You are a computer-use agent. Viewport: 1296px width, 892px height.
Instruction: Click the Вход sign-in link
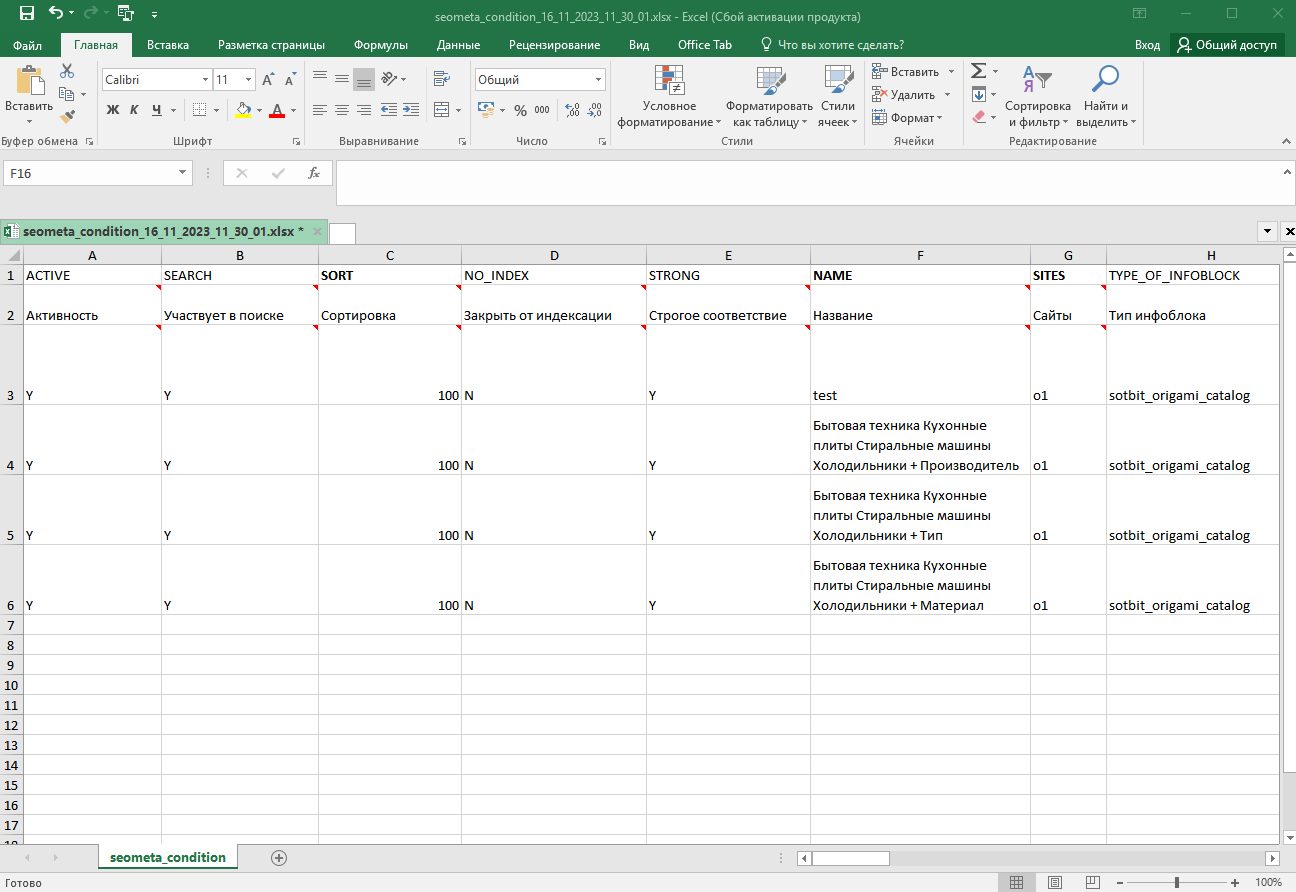(1147, 45)
